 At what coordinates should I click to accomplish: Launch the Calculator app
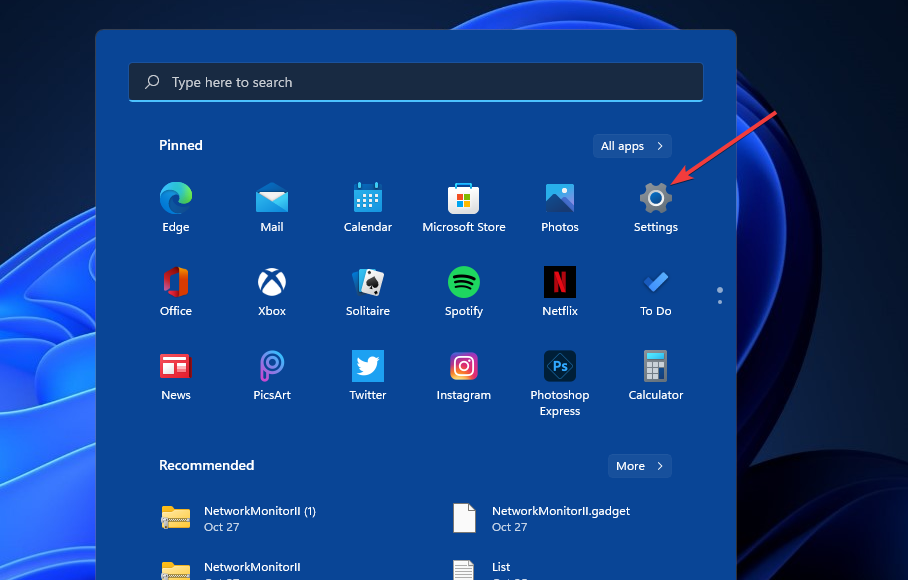coord(656,375)
